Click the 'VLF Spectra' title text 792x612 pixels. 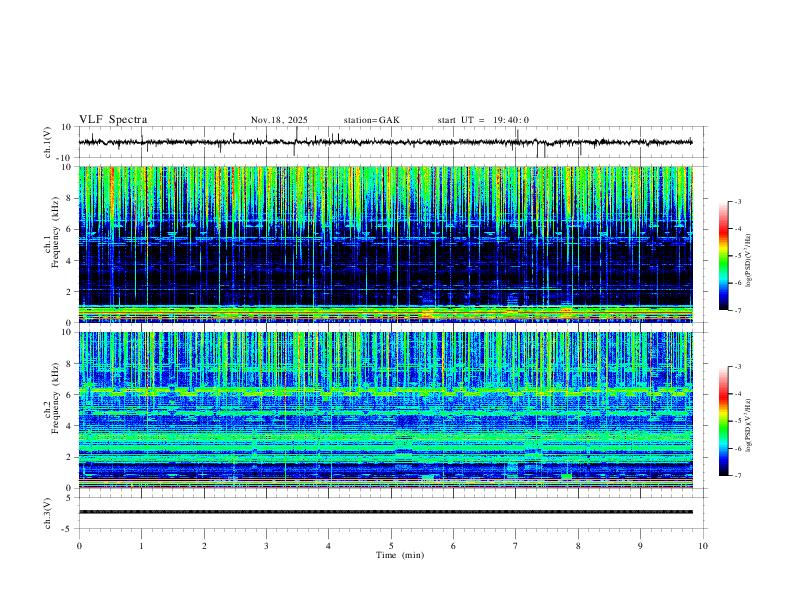[113, 120]
